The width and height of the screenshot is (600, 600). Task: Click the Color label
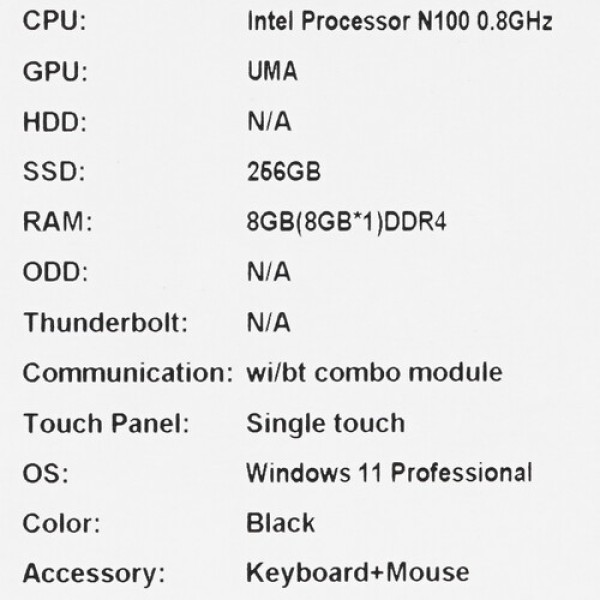(61, 523)
